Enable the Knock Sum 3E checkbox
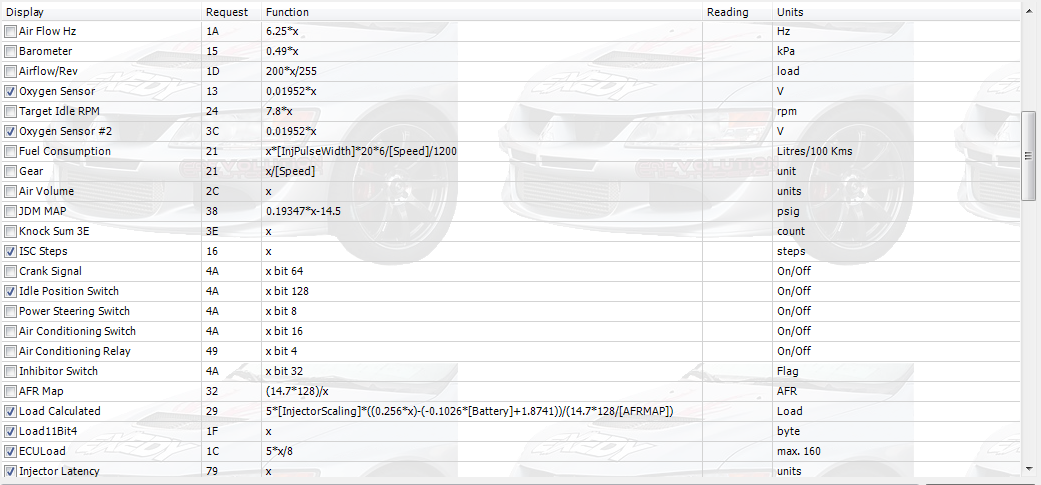1041x485 pixels. (11, 231)
